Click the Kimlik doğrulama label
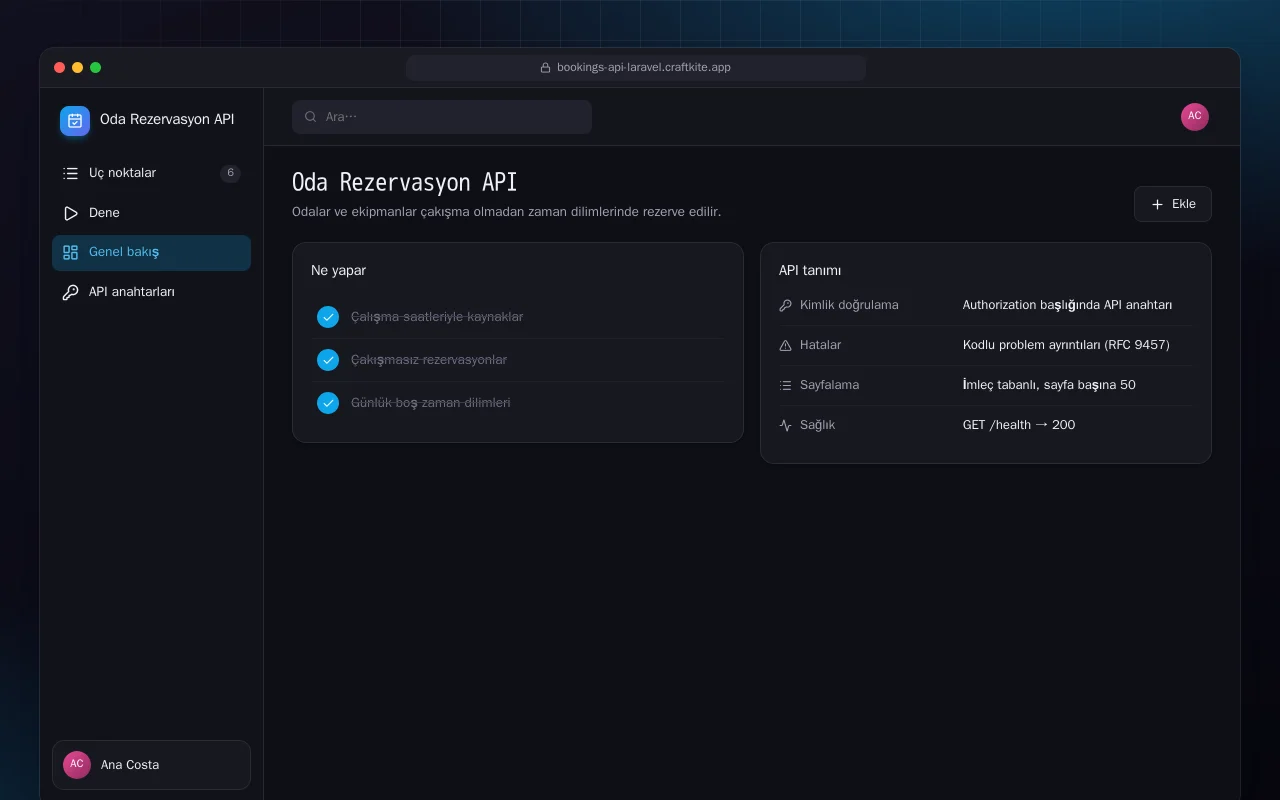This screenshot has width=1280, height=800. [849, 305]
